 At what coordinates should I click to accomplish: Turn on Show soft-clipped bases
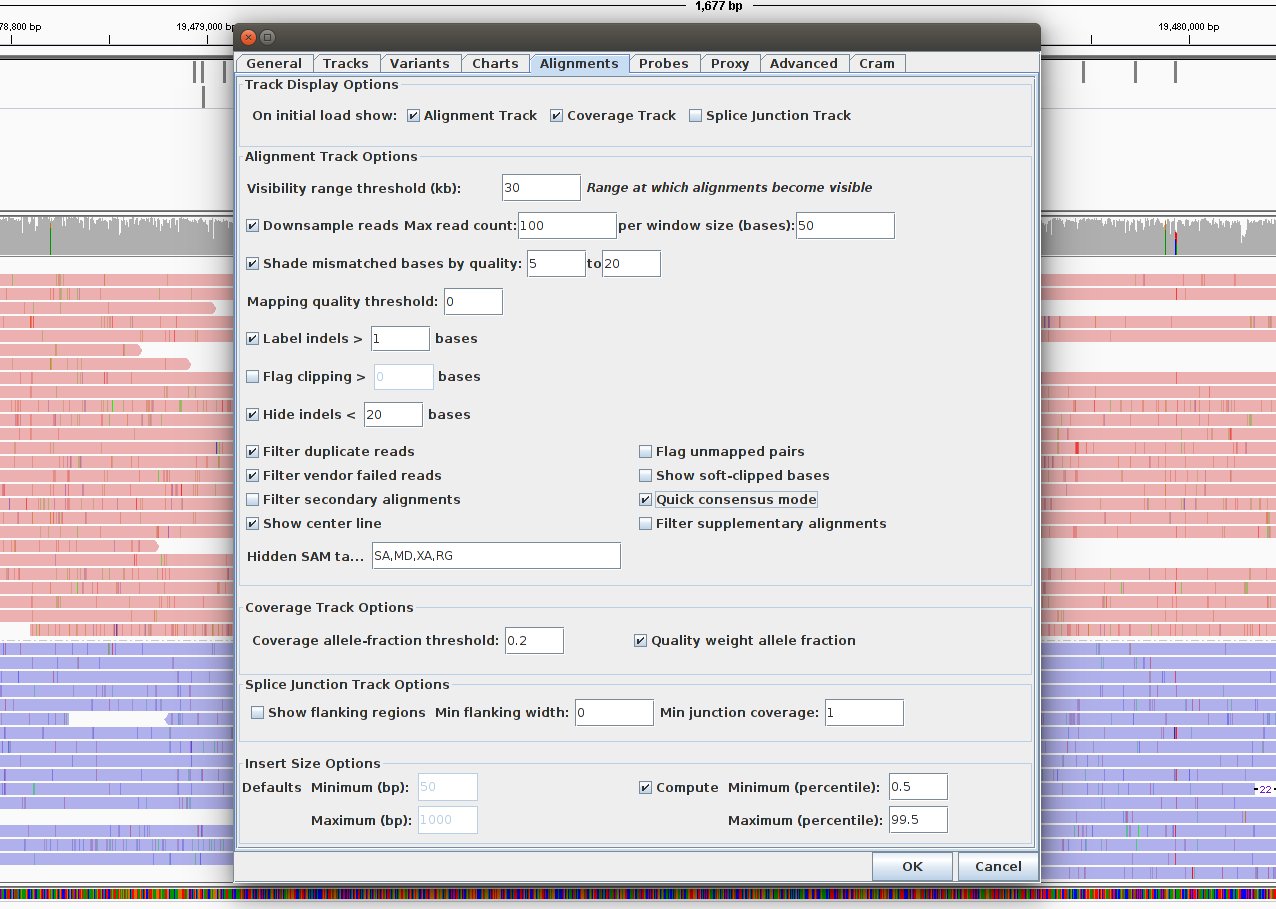[646, 476]
